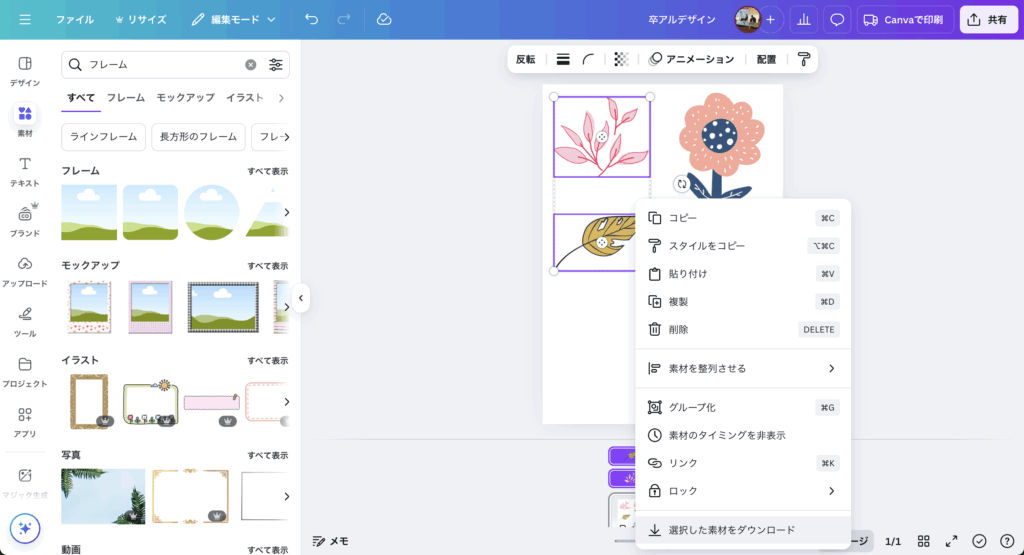Click すべて表示 next to イラスト
This screenshot has width=1024, height=555.
click(x=267, y=360)
